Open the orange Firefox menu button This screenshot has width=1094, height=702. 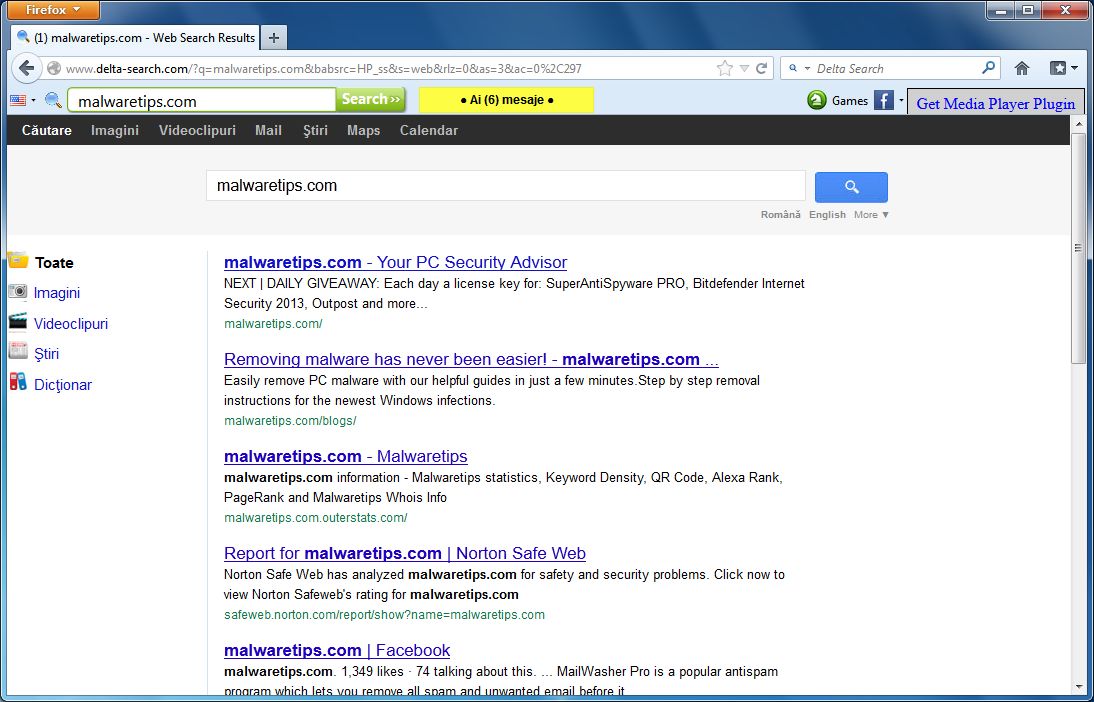coord(52,10)
